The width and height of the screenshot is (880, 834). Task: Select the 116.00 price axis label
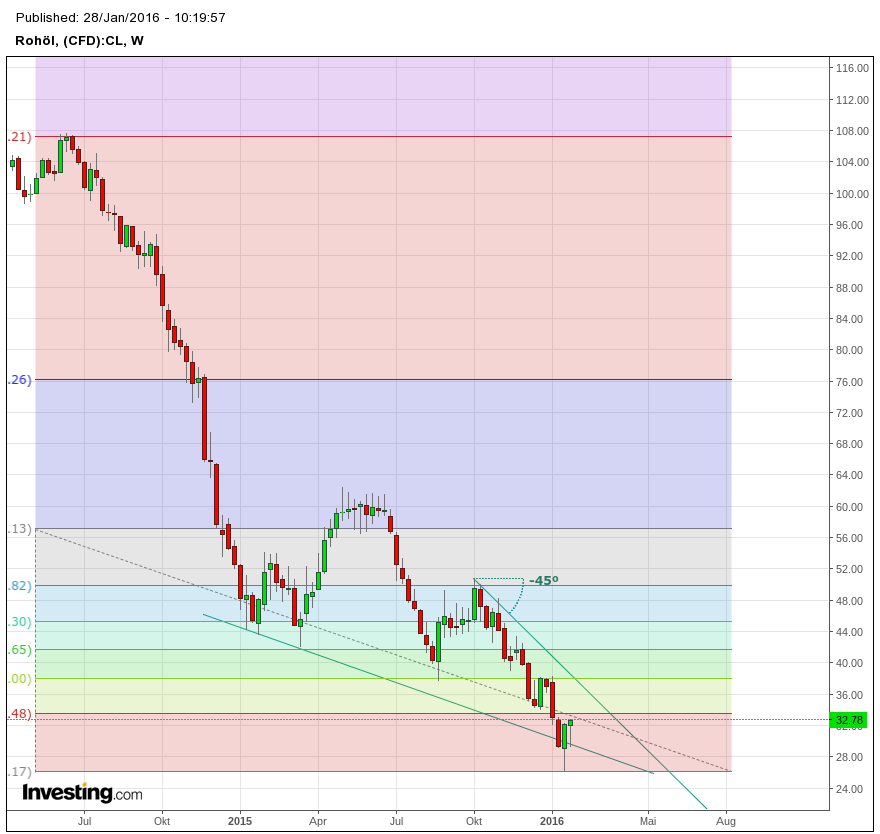pos(852,68)
